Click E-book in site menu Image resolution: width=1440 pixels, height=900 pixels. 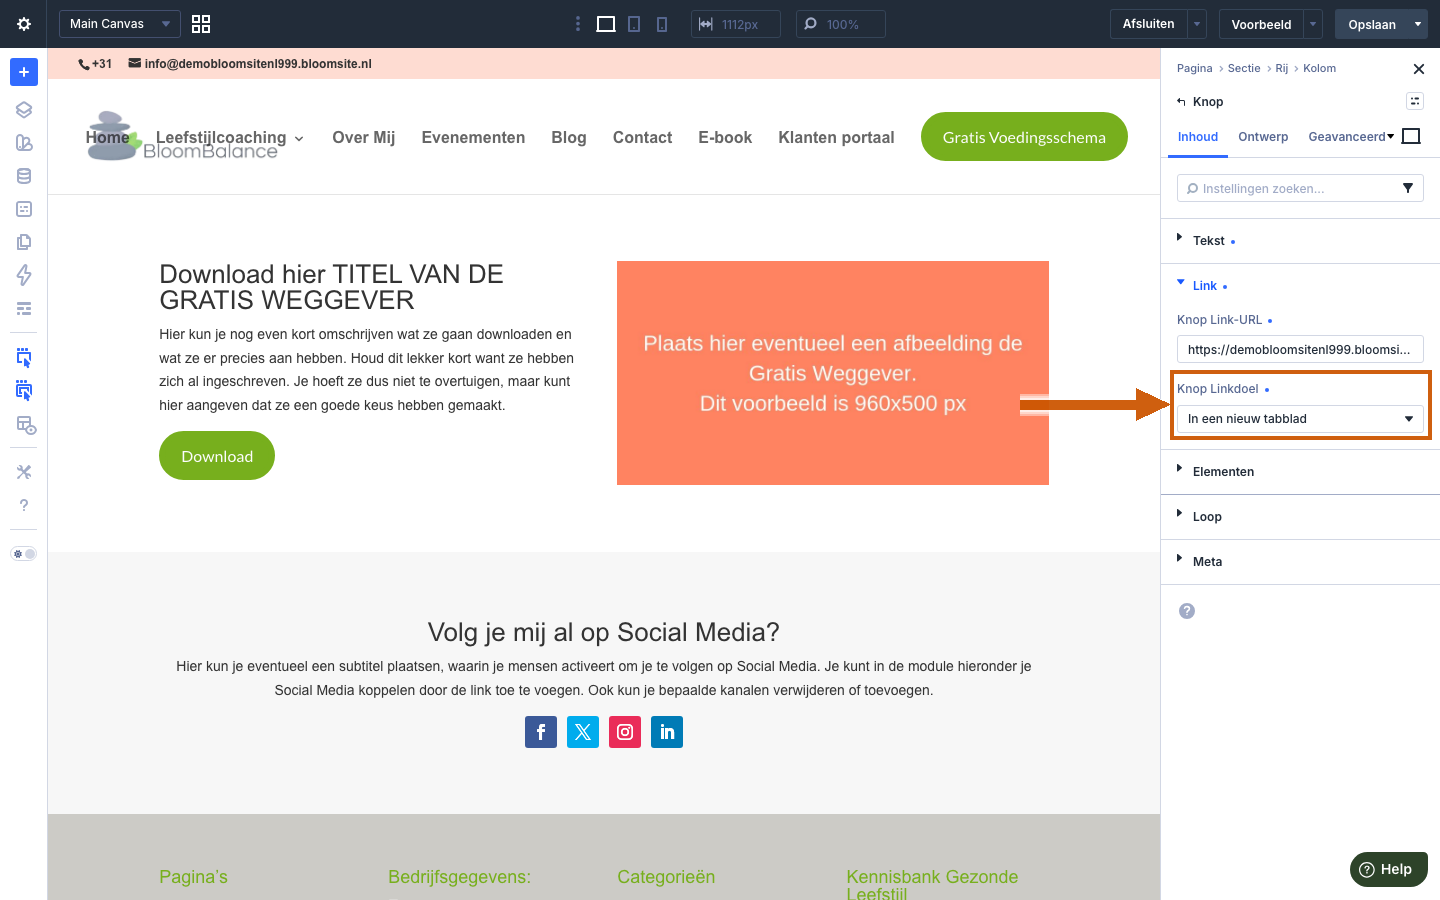(725, 138)
